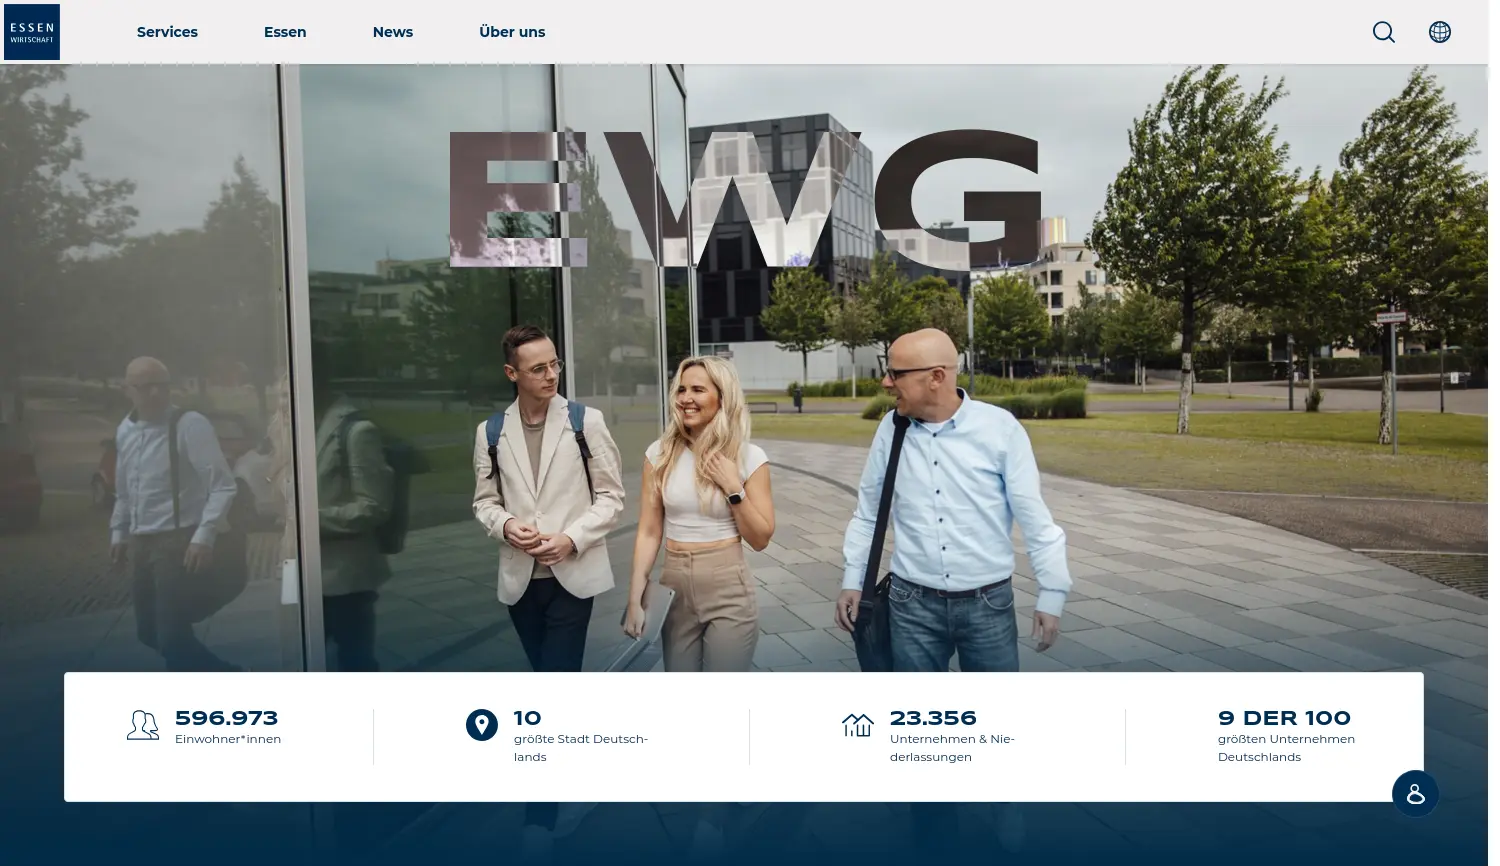Click the Unternehmen & Niederlassungen statistic
Viewport: 1500px width, 866px height.
[952, 747]
